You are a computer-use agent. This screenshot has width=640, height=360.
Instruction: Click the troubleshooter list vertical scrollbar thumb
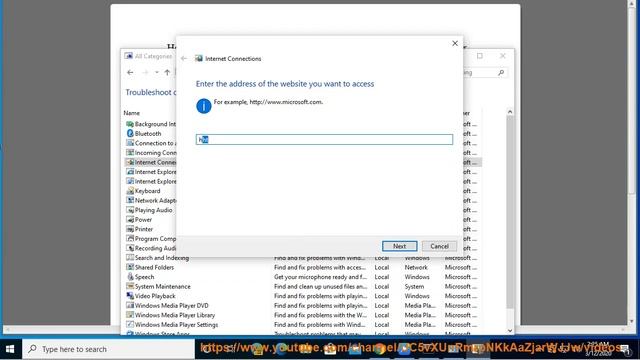[510, 212]
